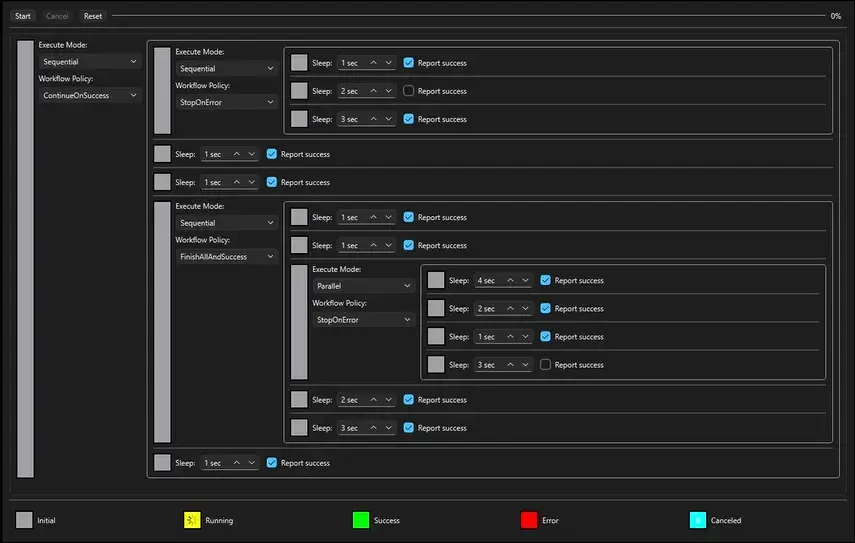This screenshot has height=543, width=855.
Task: Click the yellow Running status icon in legend
Action: coord(193,520)
